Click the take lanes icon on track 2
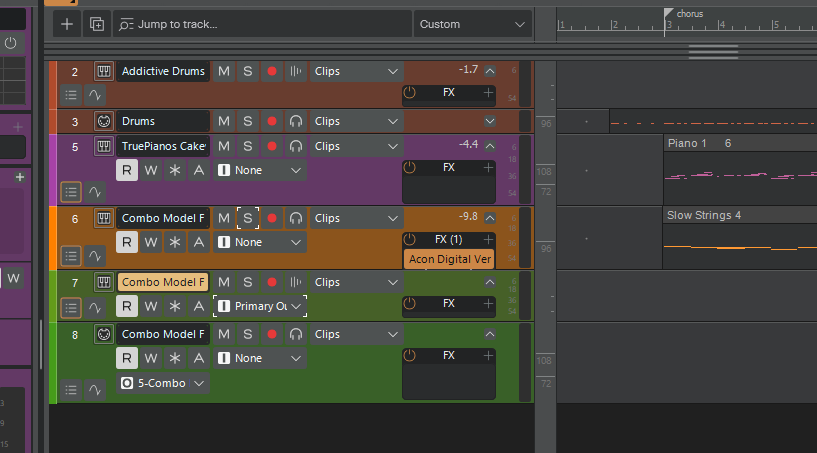817x453 pixels. click(71, 95)
